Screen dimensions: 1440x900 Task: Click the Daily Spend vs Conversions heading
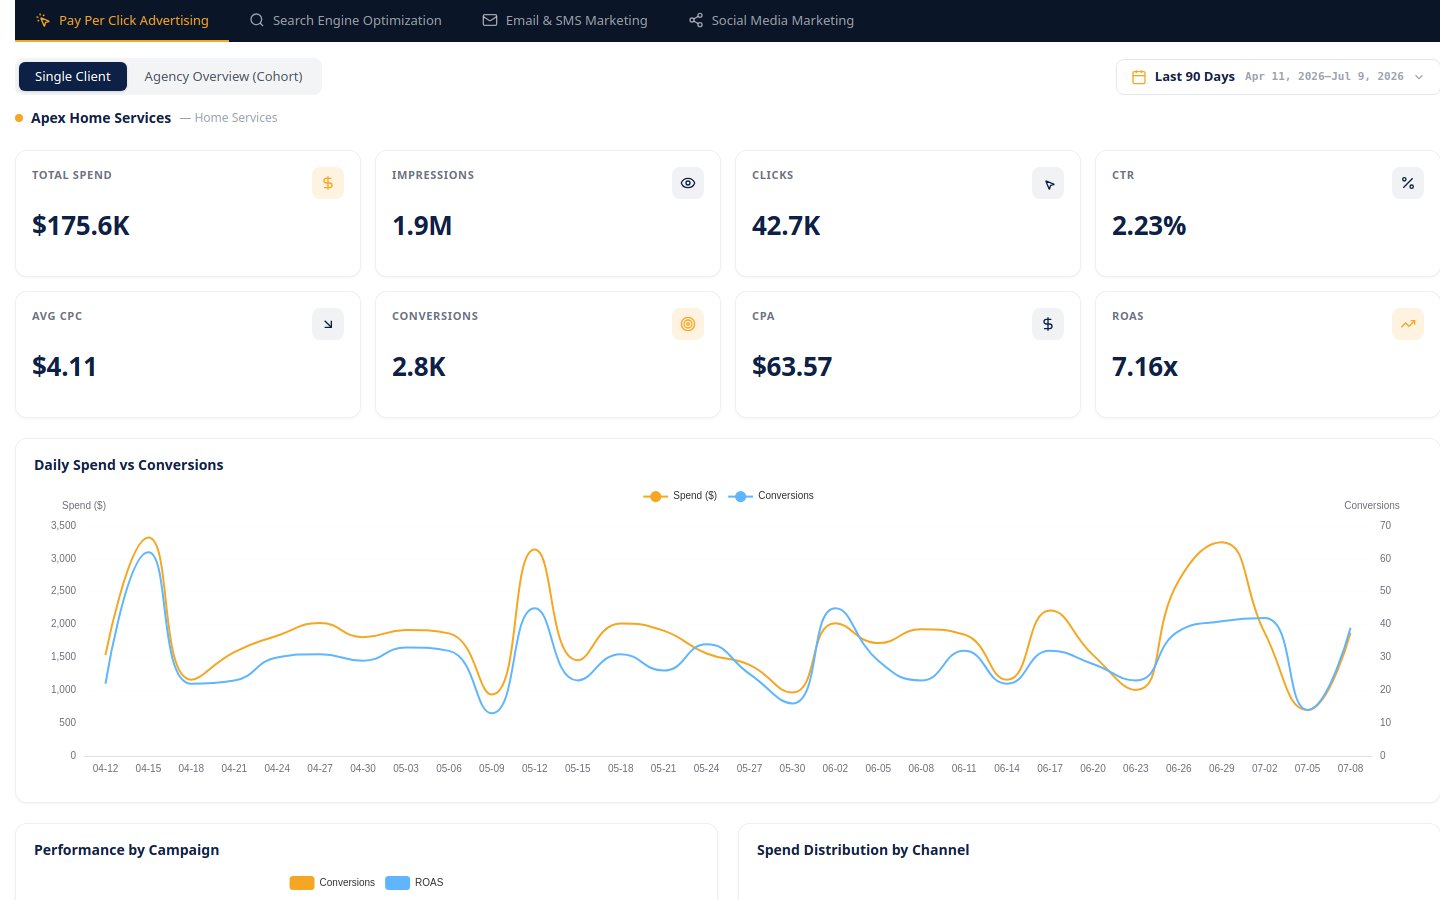tap(129, 465)
